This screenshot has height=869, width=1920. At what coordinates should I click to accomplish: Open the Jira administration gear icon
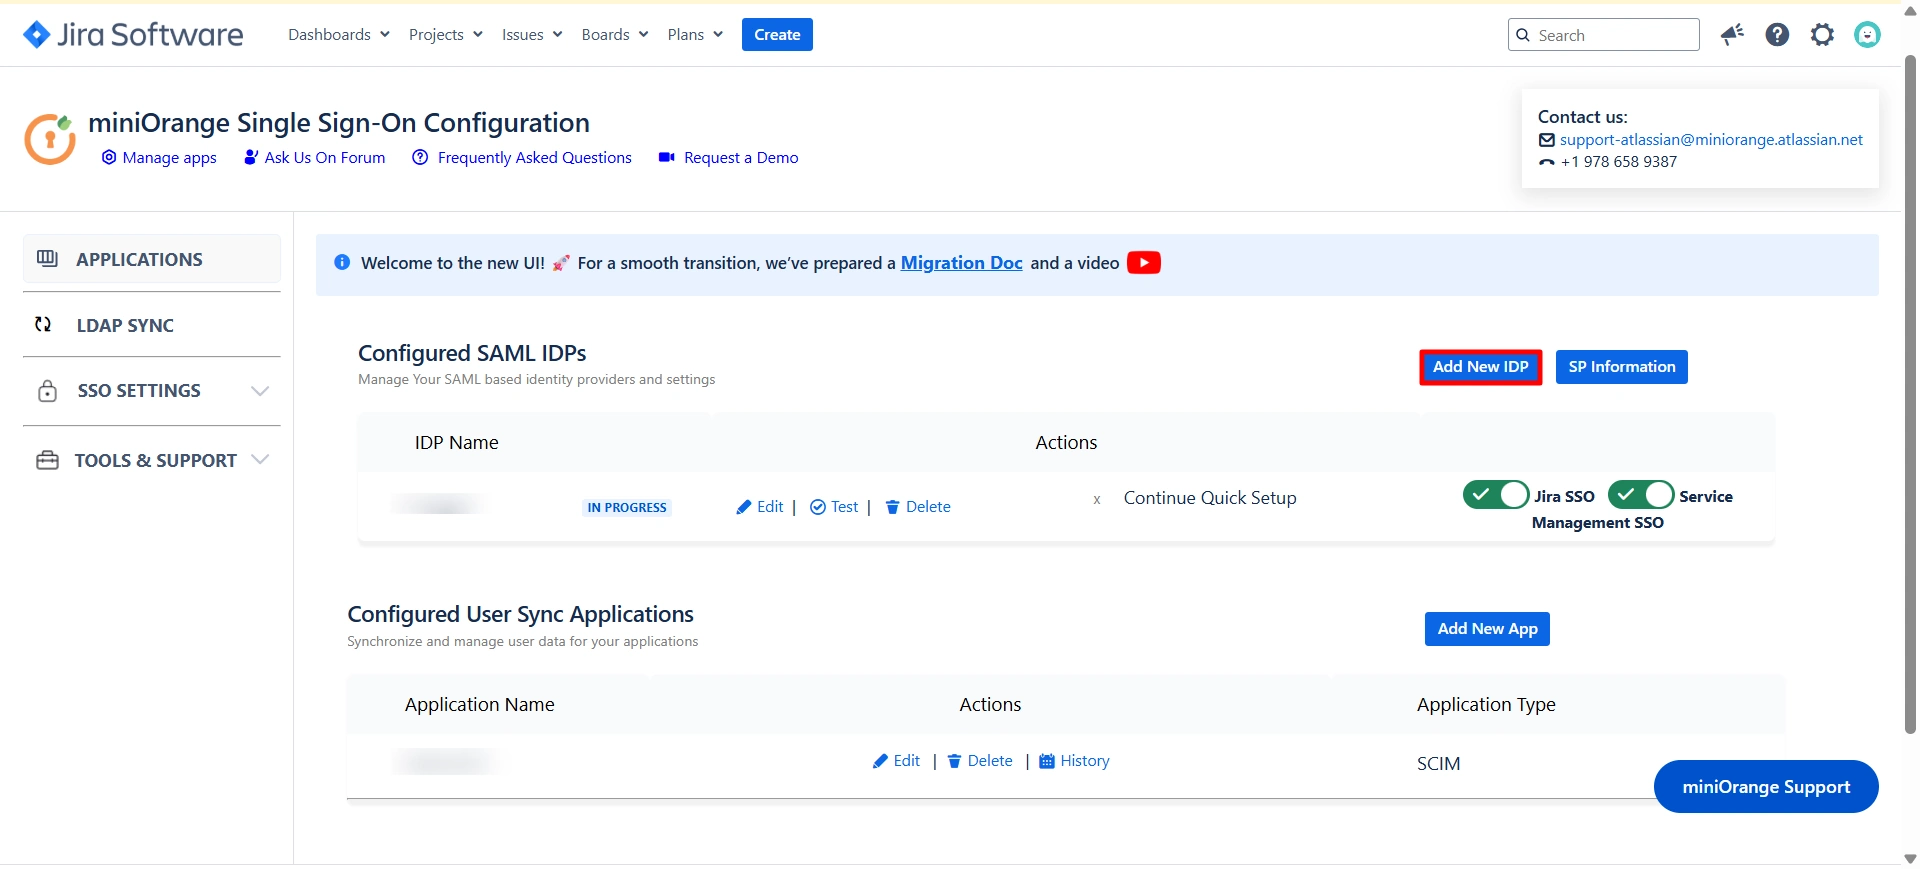click(x=1822, y=35)
